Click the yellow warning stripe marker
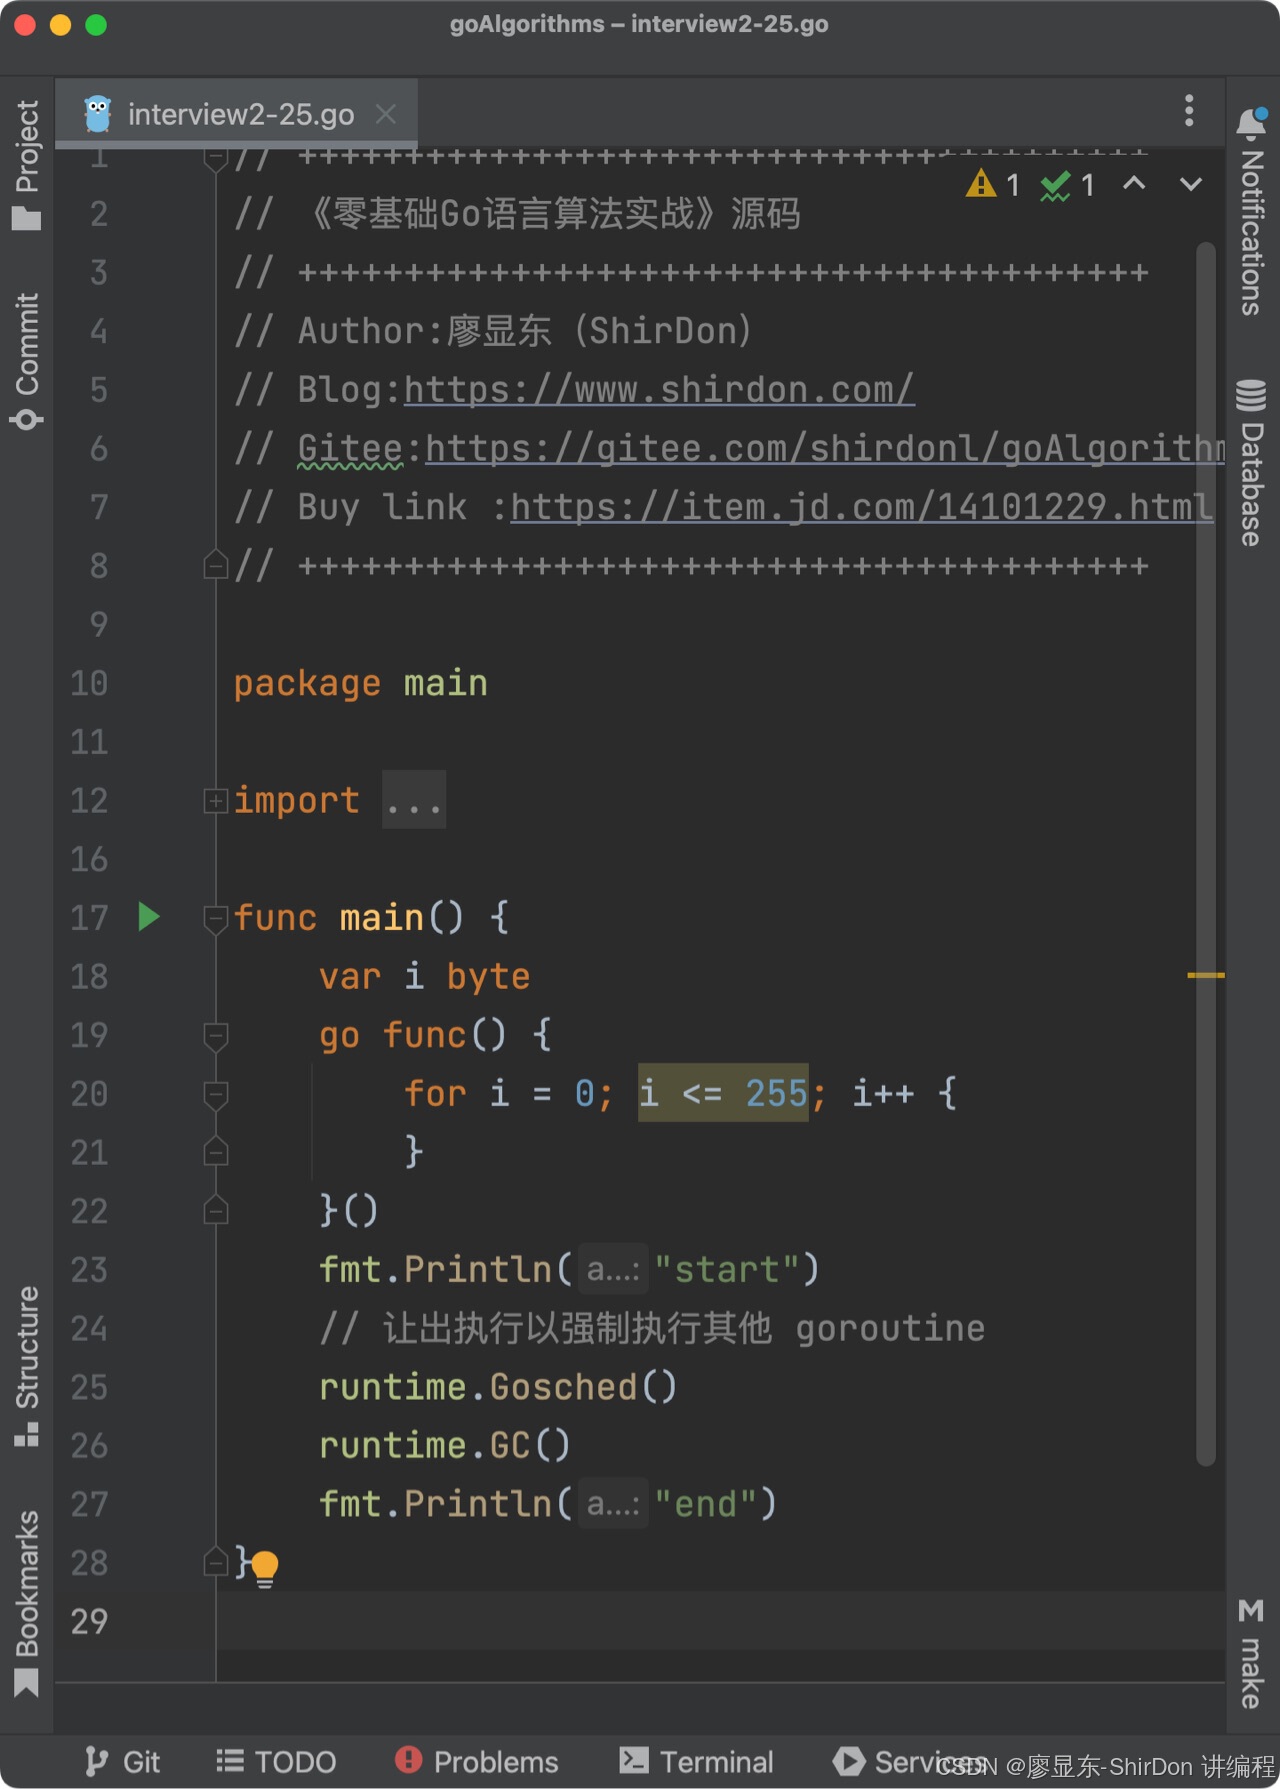 [1206, 975]
